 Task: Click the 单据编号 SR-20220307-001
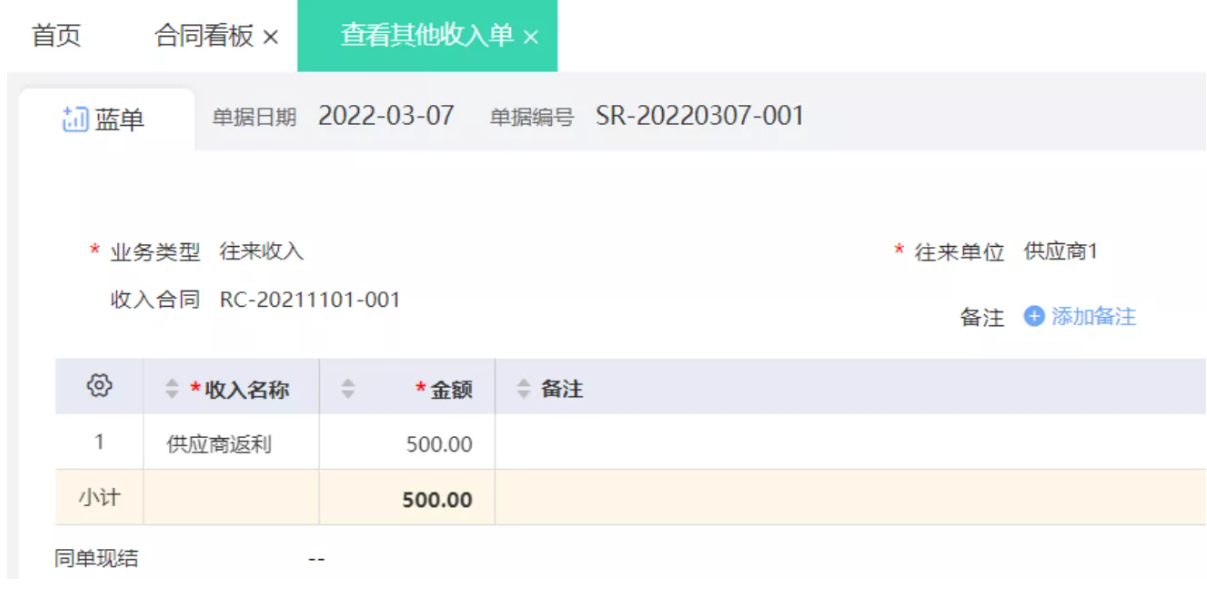coord(700,116)
